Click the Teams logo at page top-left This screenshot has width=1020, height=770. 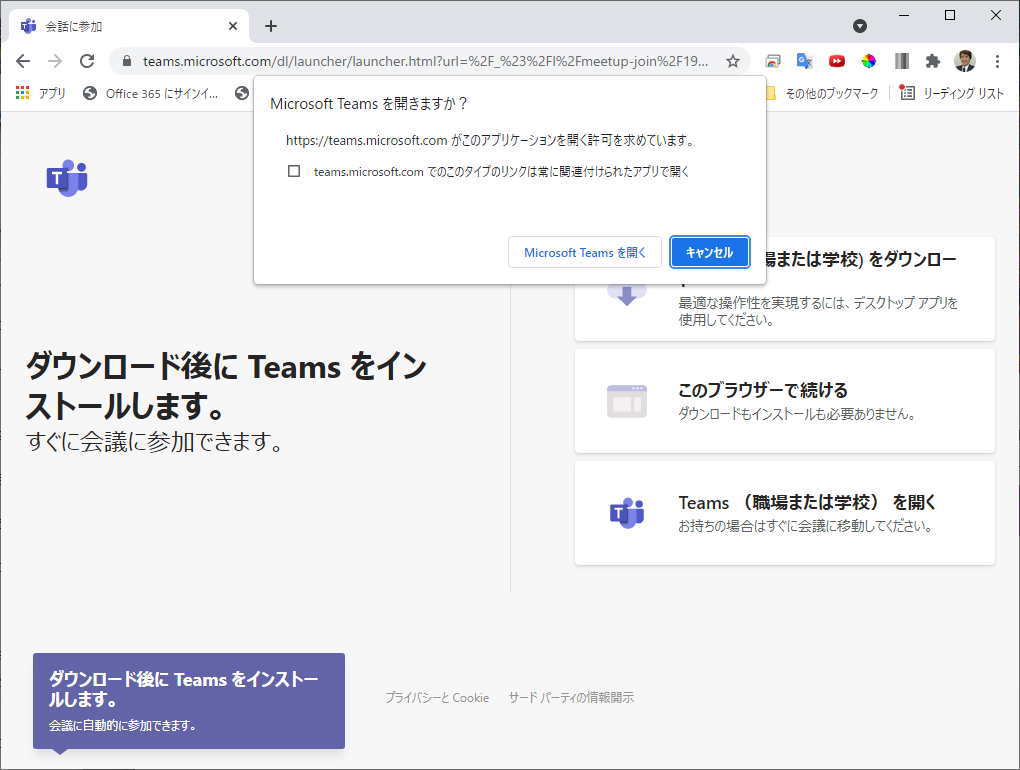(x=67, y=178)
